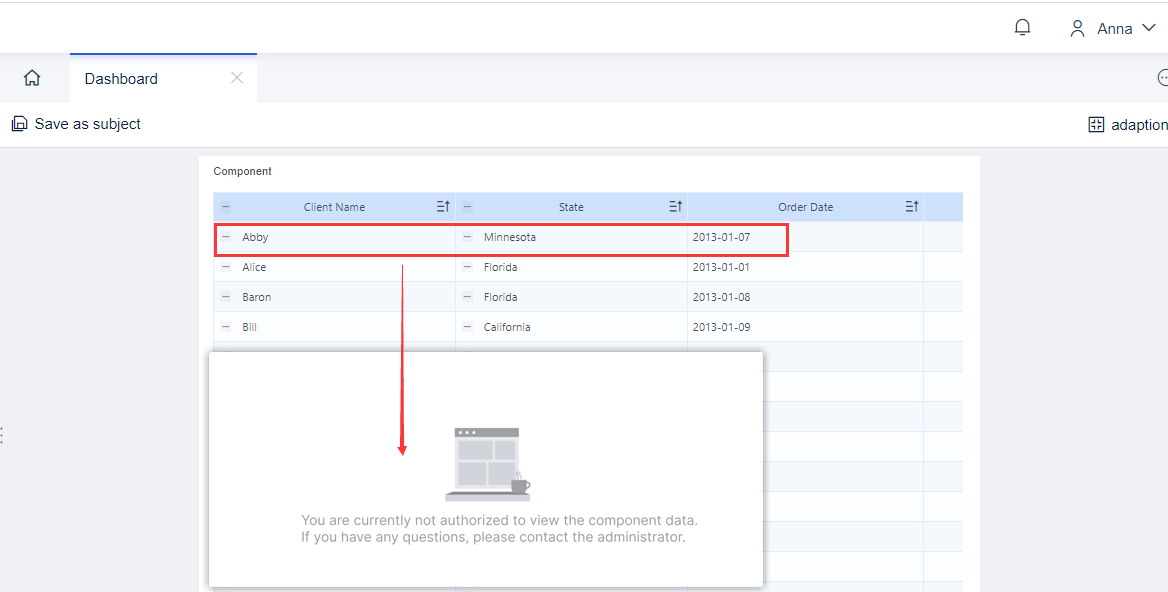Click the Home icon
Image resolution: width=1168 pixels, height=592 pixels.
click(x=31, y=77)
